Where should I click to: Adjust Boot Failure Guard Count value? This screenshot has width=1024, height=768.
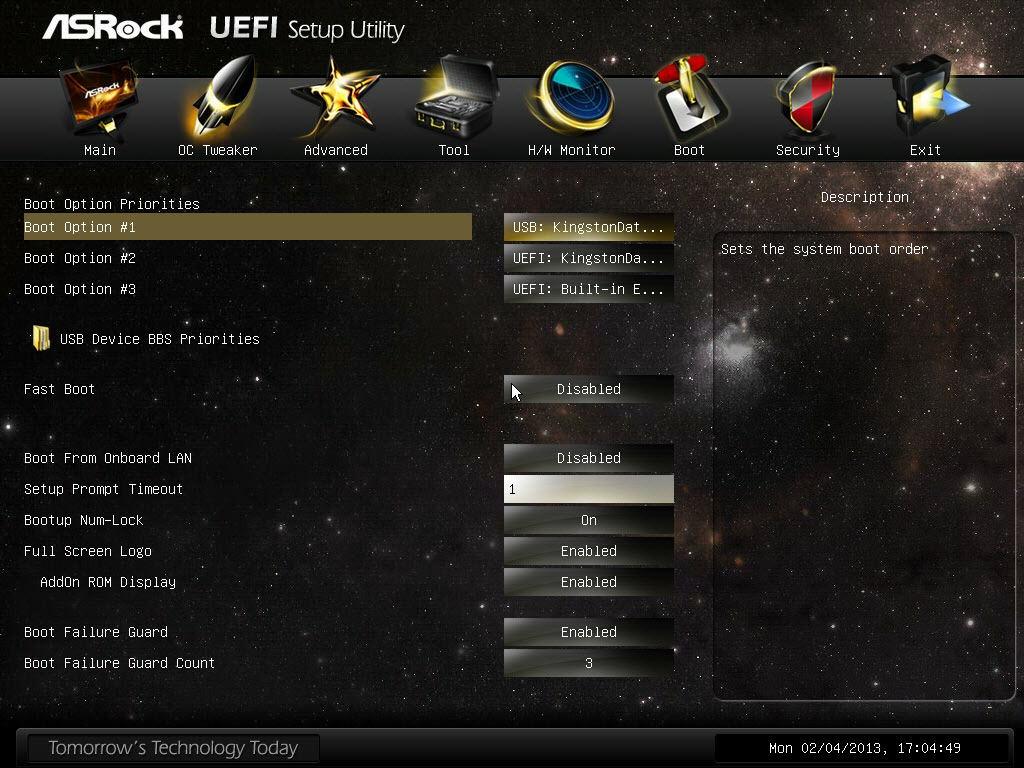pyautogui.click(x=588, y=664)
